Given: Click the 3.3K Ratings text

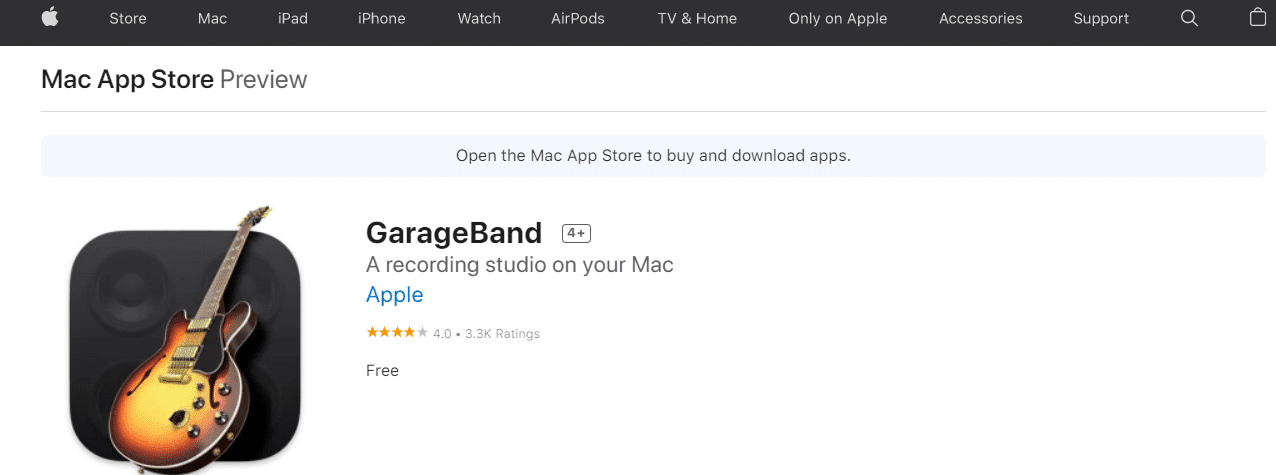Looking at the screenshot, I should [x=502, y=334].
